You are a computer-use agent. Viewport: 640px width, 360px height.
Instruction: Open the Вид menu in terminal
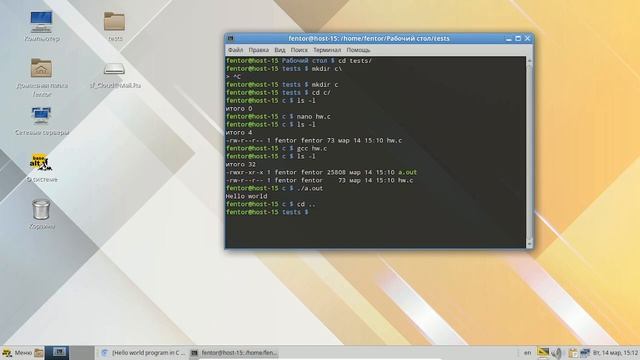click(280, 50)
